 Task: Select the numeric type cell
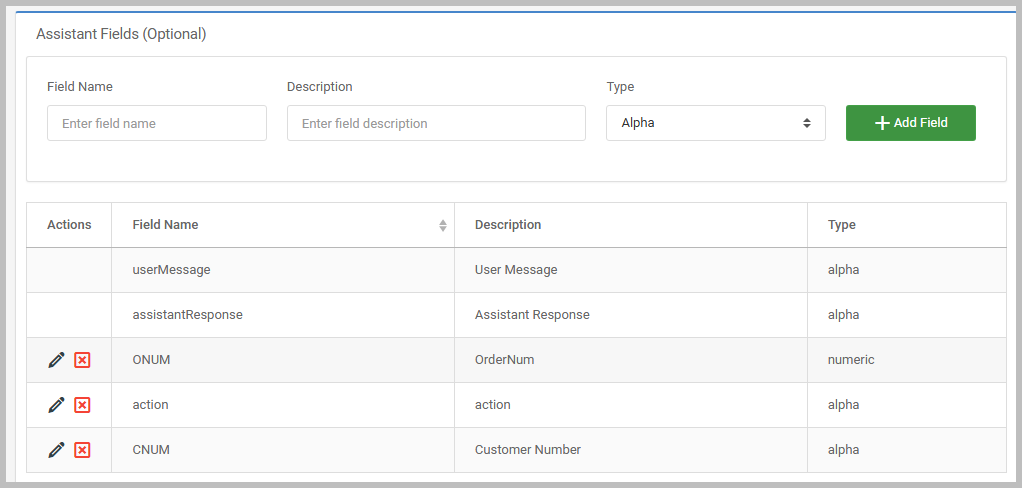pyautogui.click(x=851, y=360)
